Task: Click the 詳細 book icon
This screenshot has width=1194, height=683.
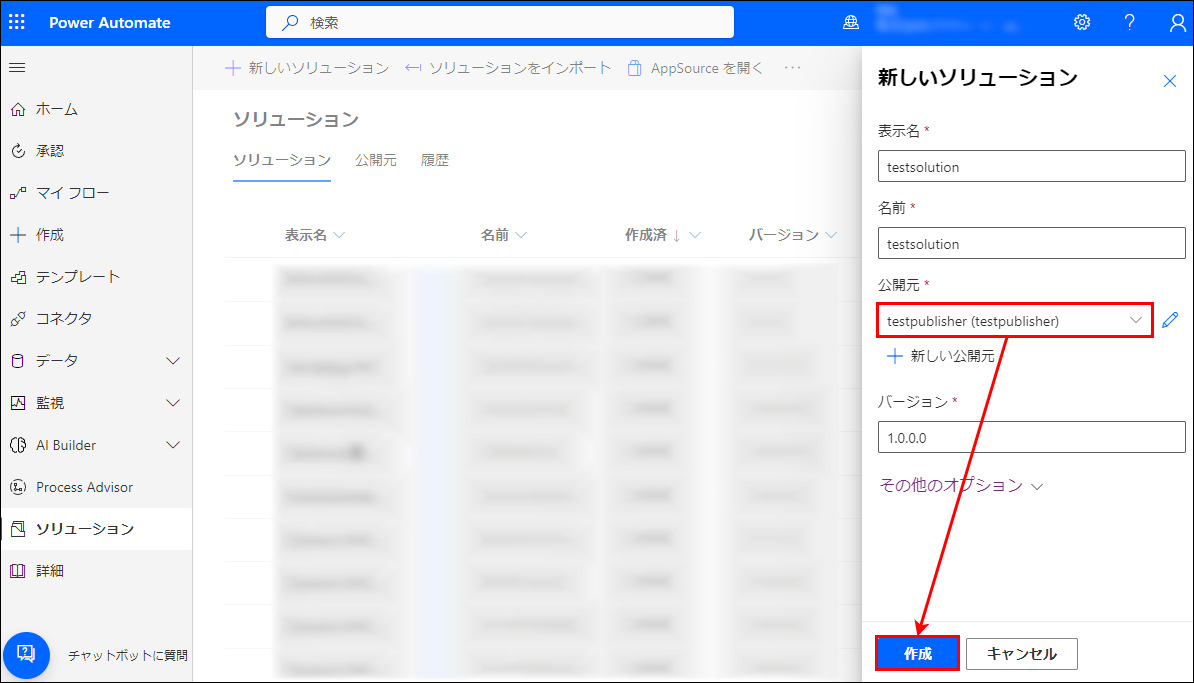Action: 18,570
